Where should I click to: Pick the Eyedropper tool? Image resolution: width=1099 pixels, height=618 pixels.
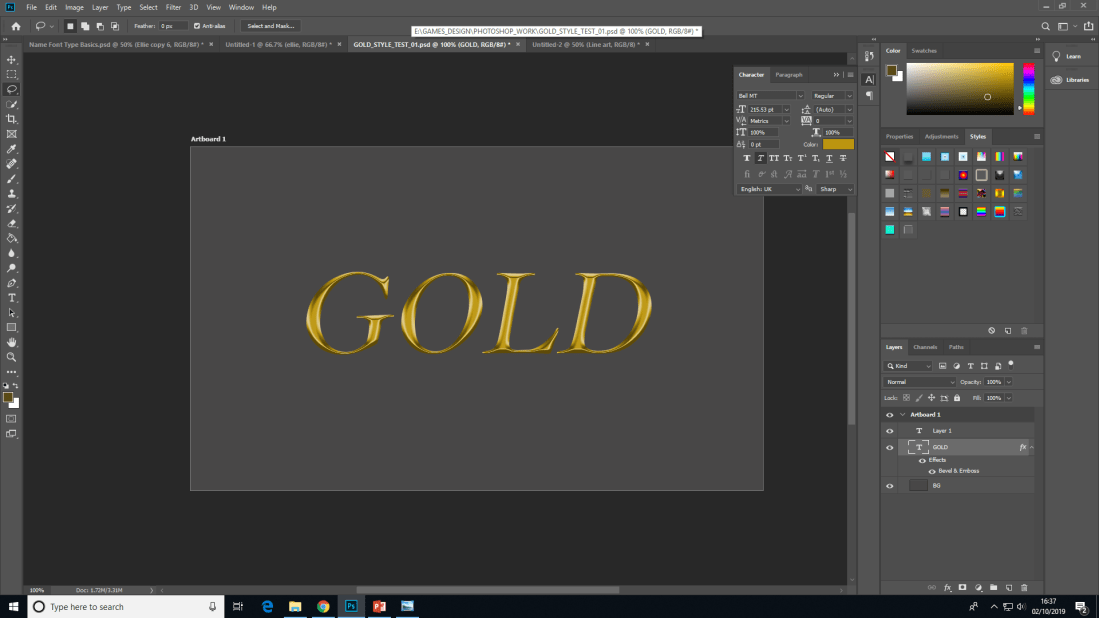tap(12, 148)
